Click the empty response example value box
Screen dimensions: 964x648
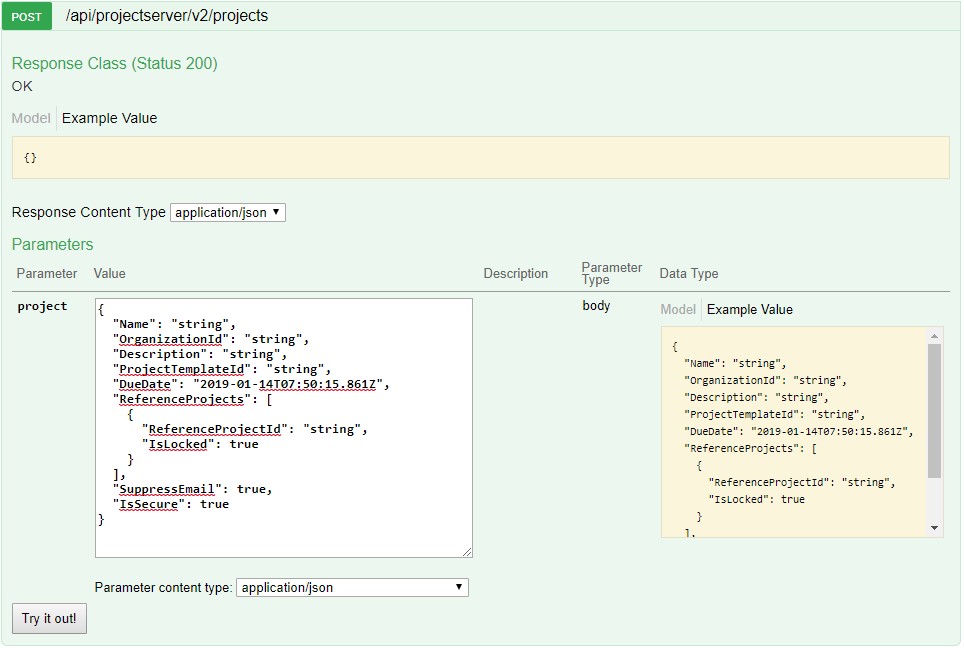480,157
